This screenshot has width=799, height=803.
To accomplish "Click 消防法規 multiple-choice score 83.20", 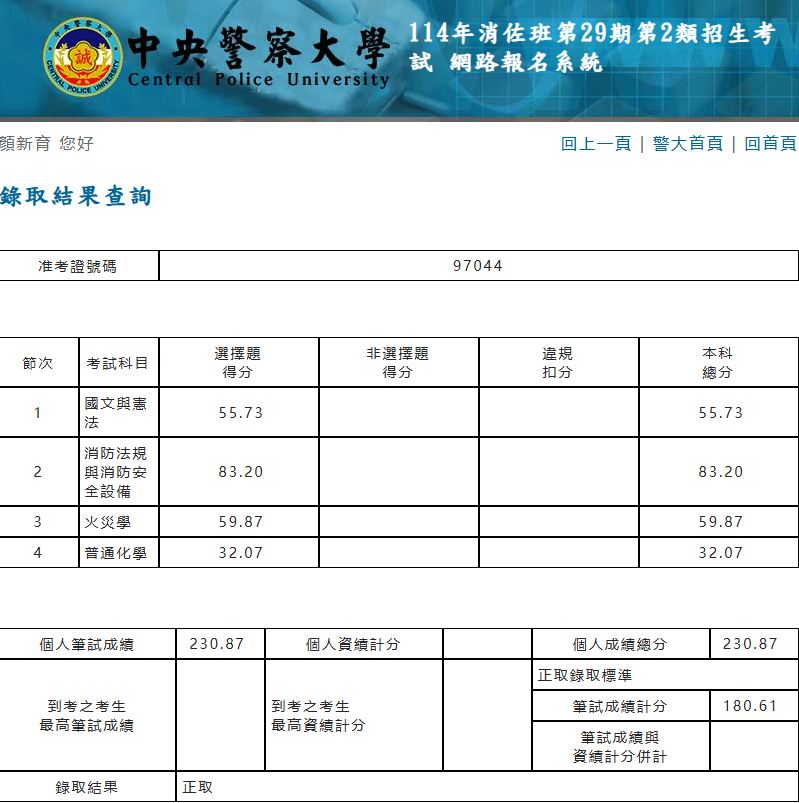I will [x=240, y=472].
